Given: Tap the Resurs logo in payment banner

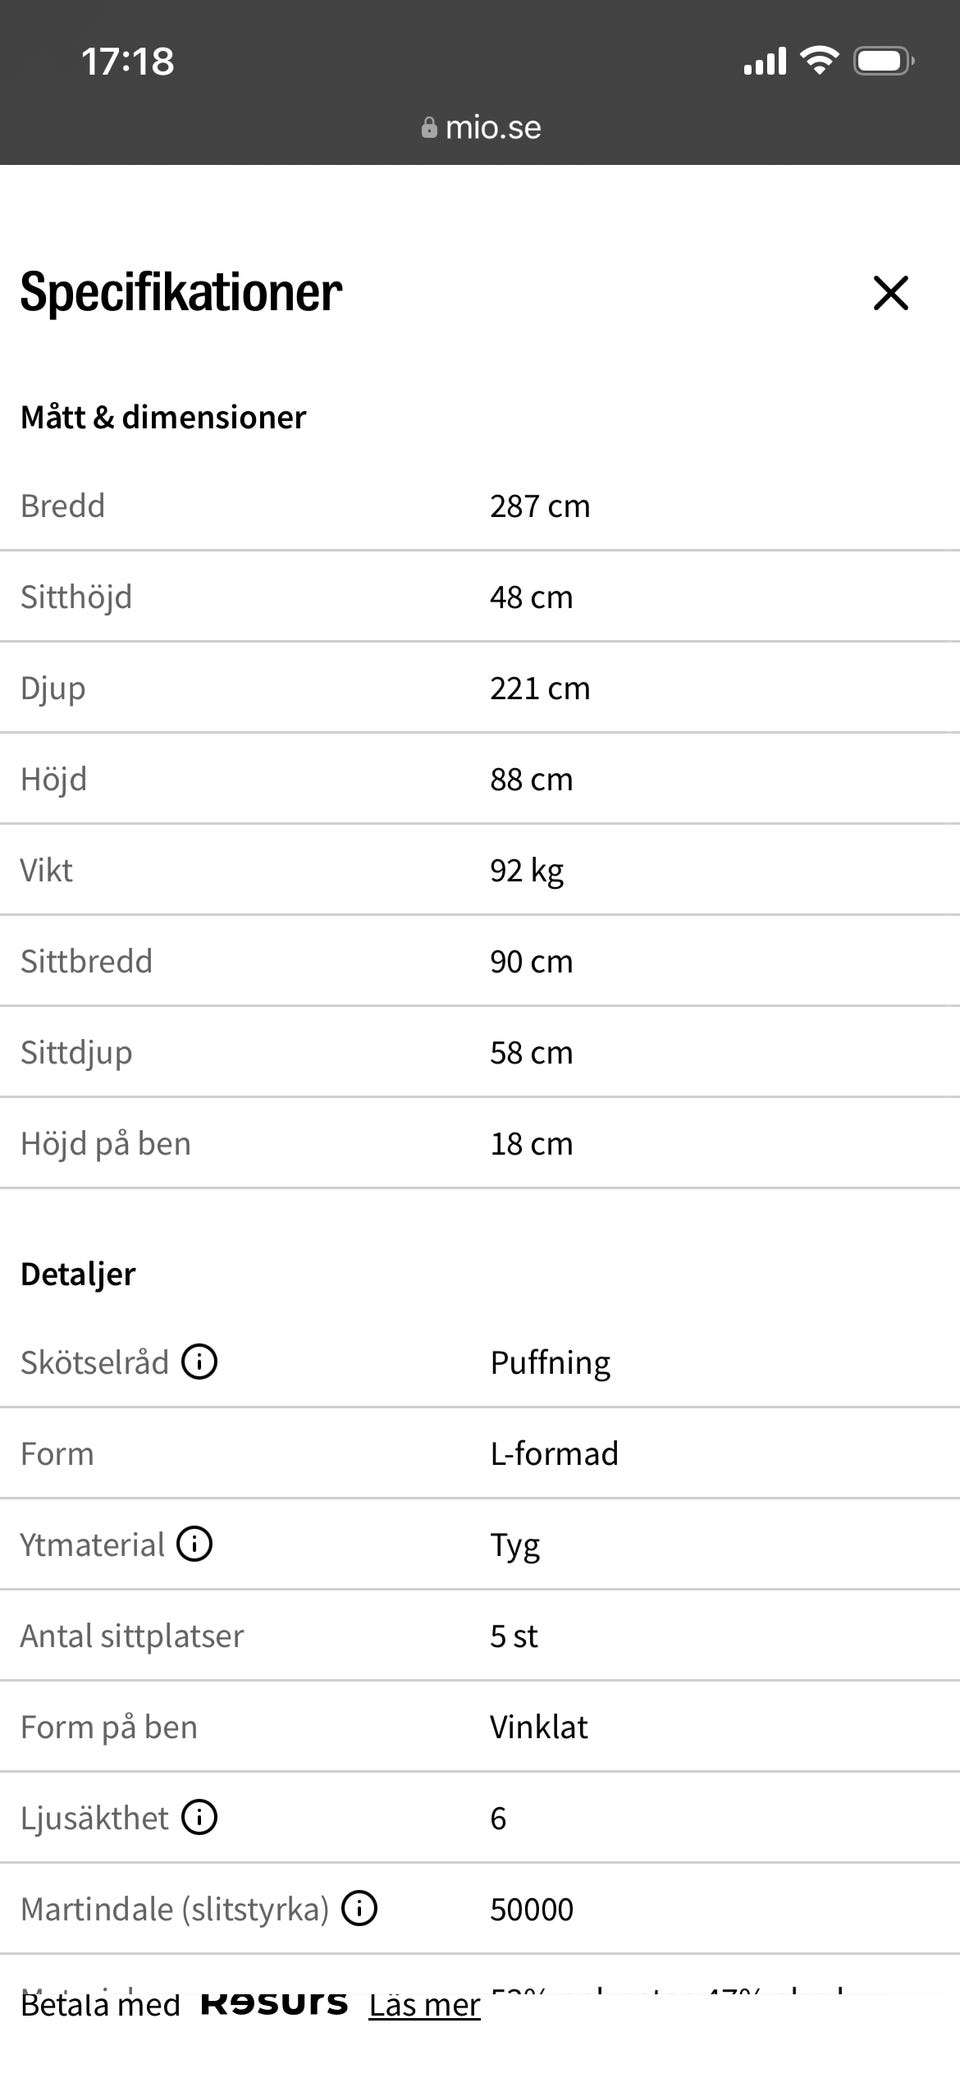Looking at the screenshot, I should click(274, 2002).
